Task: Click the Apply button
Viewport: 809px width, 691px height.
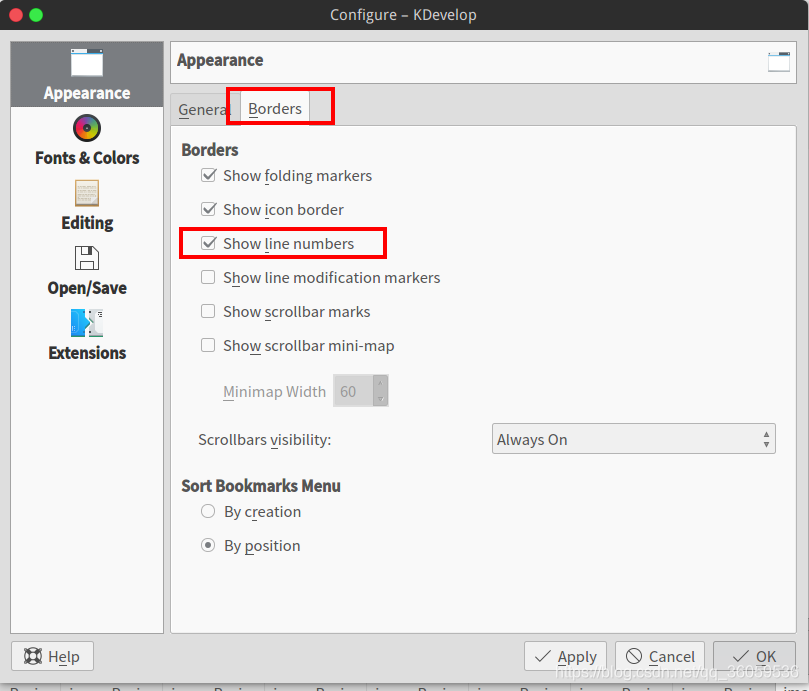Action: pos(565,656)
